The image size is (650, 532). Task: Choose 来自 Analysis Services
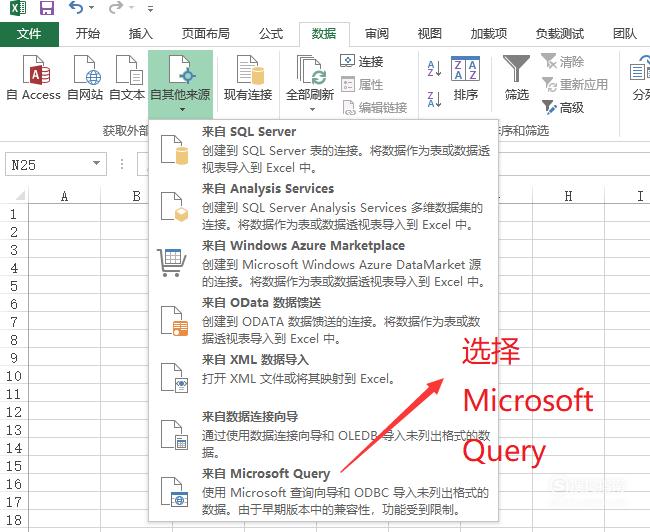[x=323, y=206]
